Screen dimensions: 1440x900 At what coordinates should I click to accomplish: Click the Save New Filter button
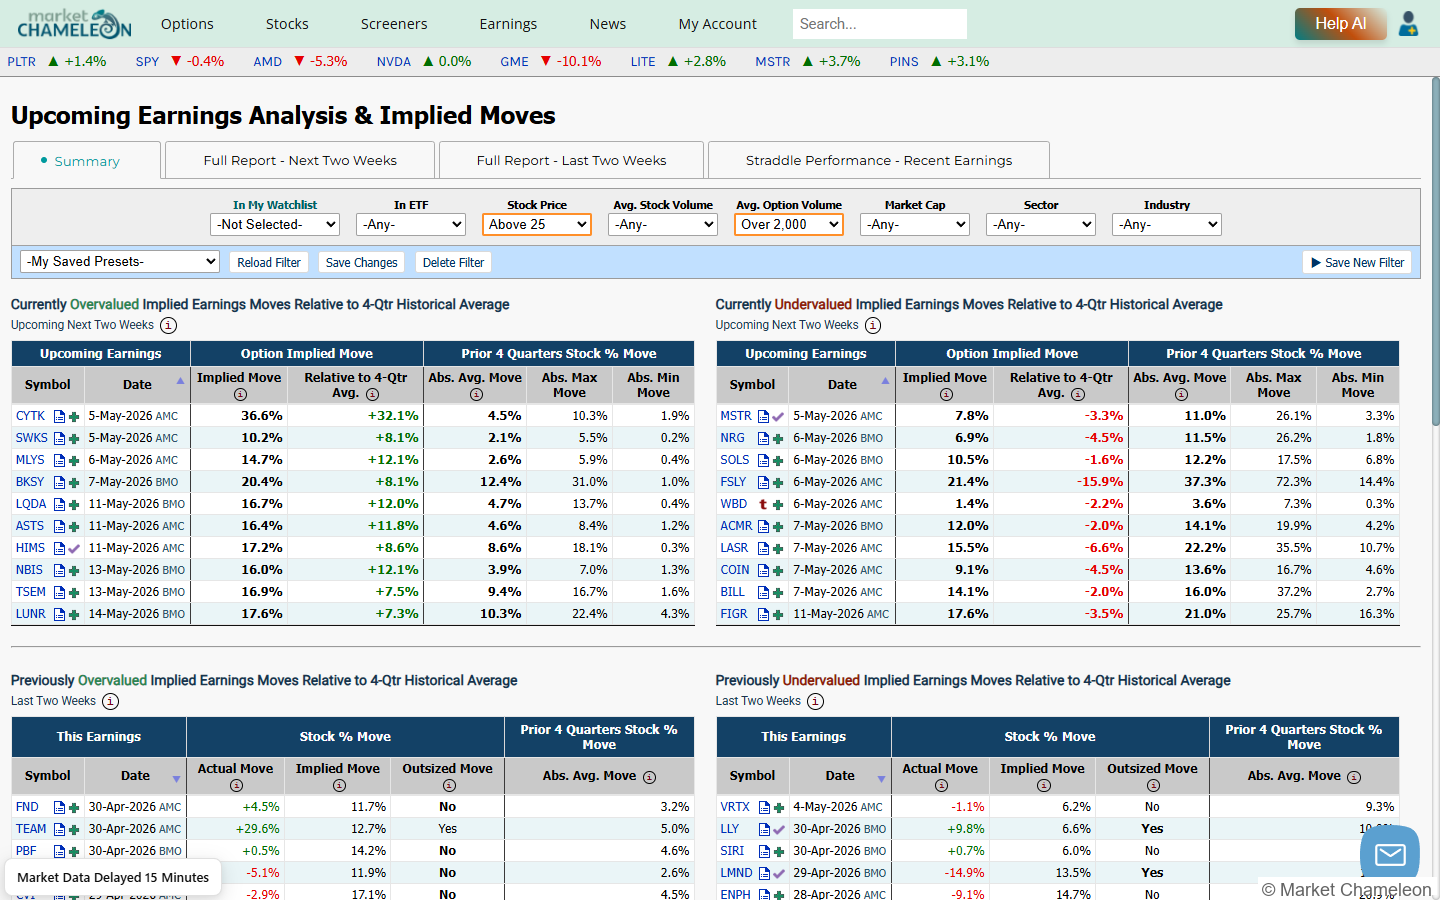1357,263
